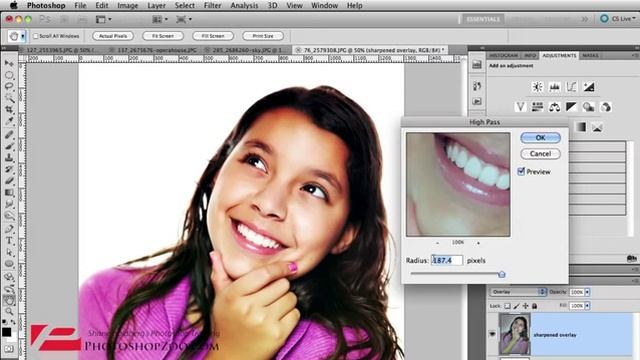Open the File menu
The height and width of the screenshot is (360, 640).
click(x=80, y=6)
